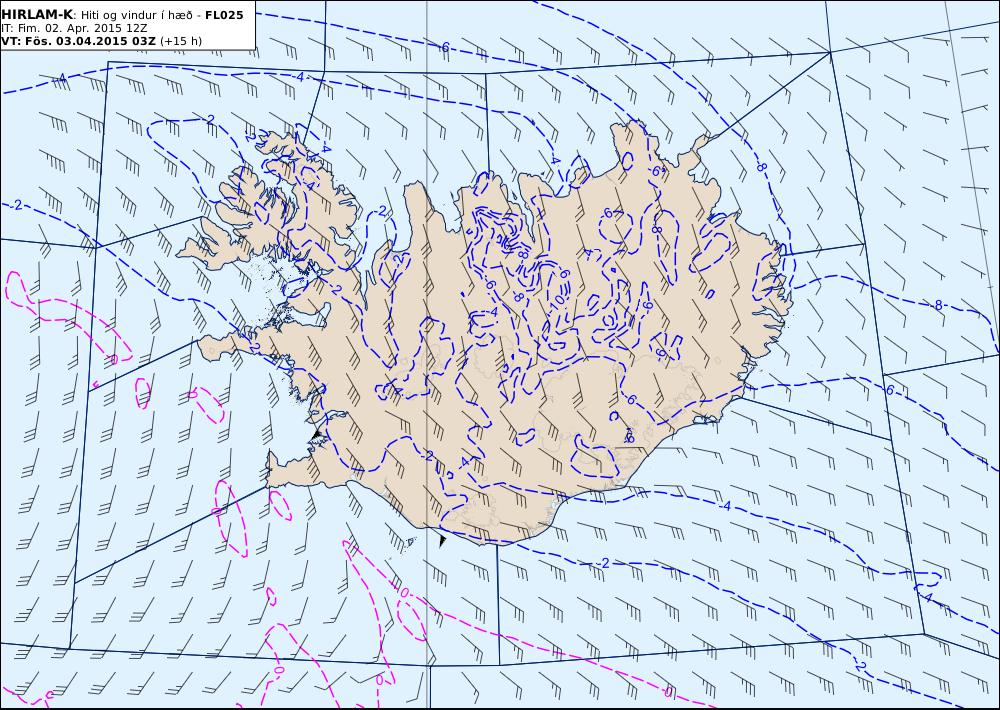Click the '(+15 h)' forecast offset text
This screenshot has width=1000, height=710.
click(181, 41)
